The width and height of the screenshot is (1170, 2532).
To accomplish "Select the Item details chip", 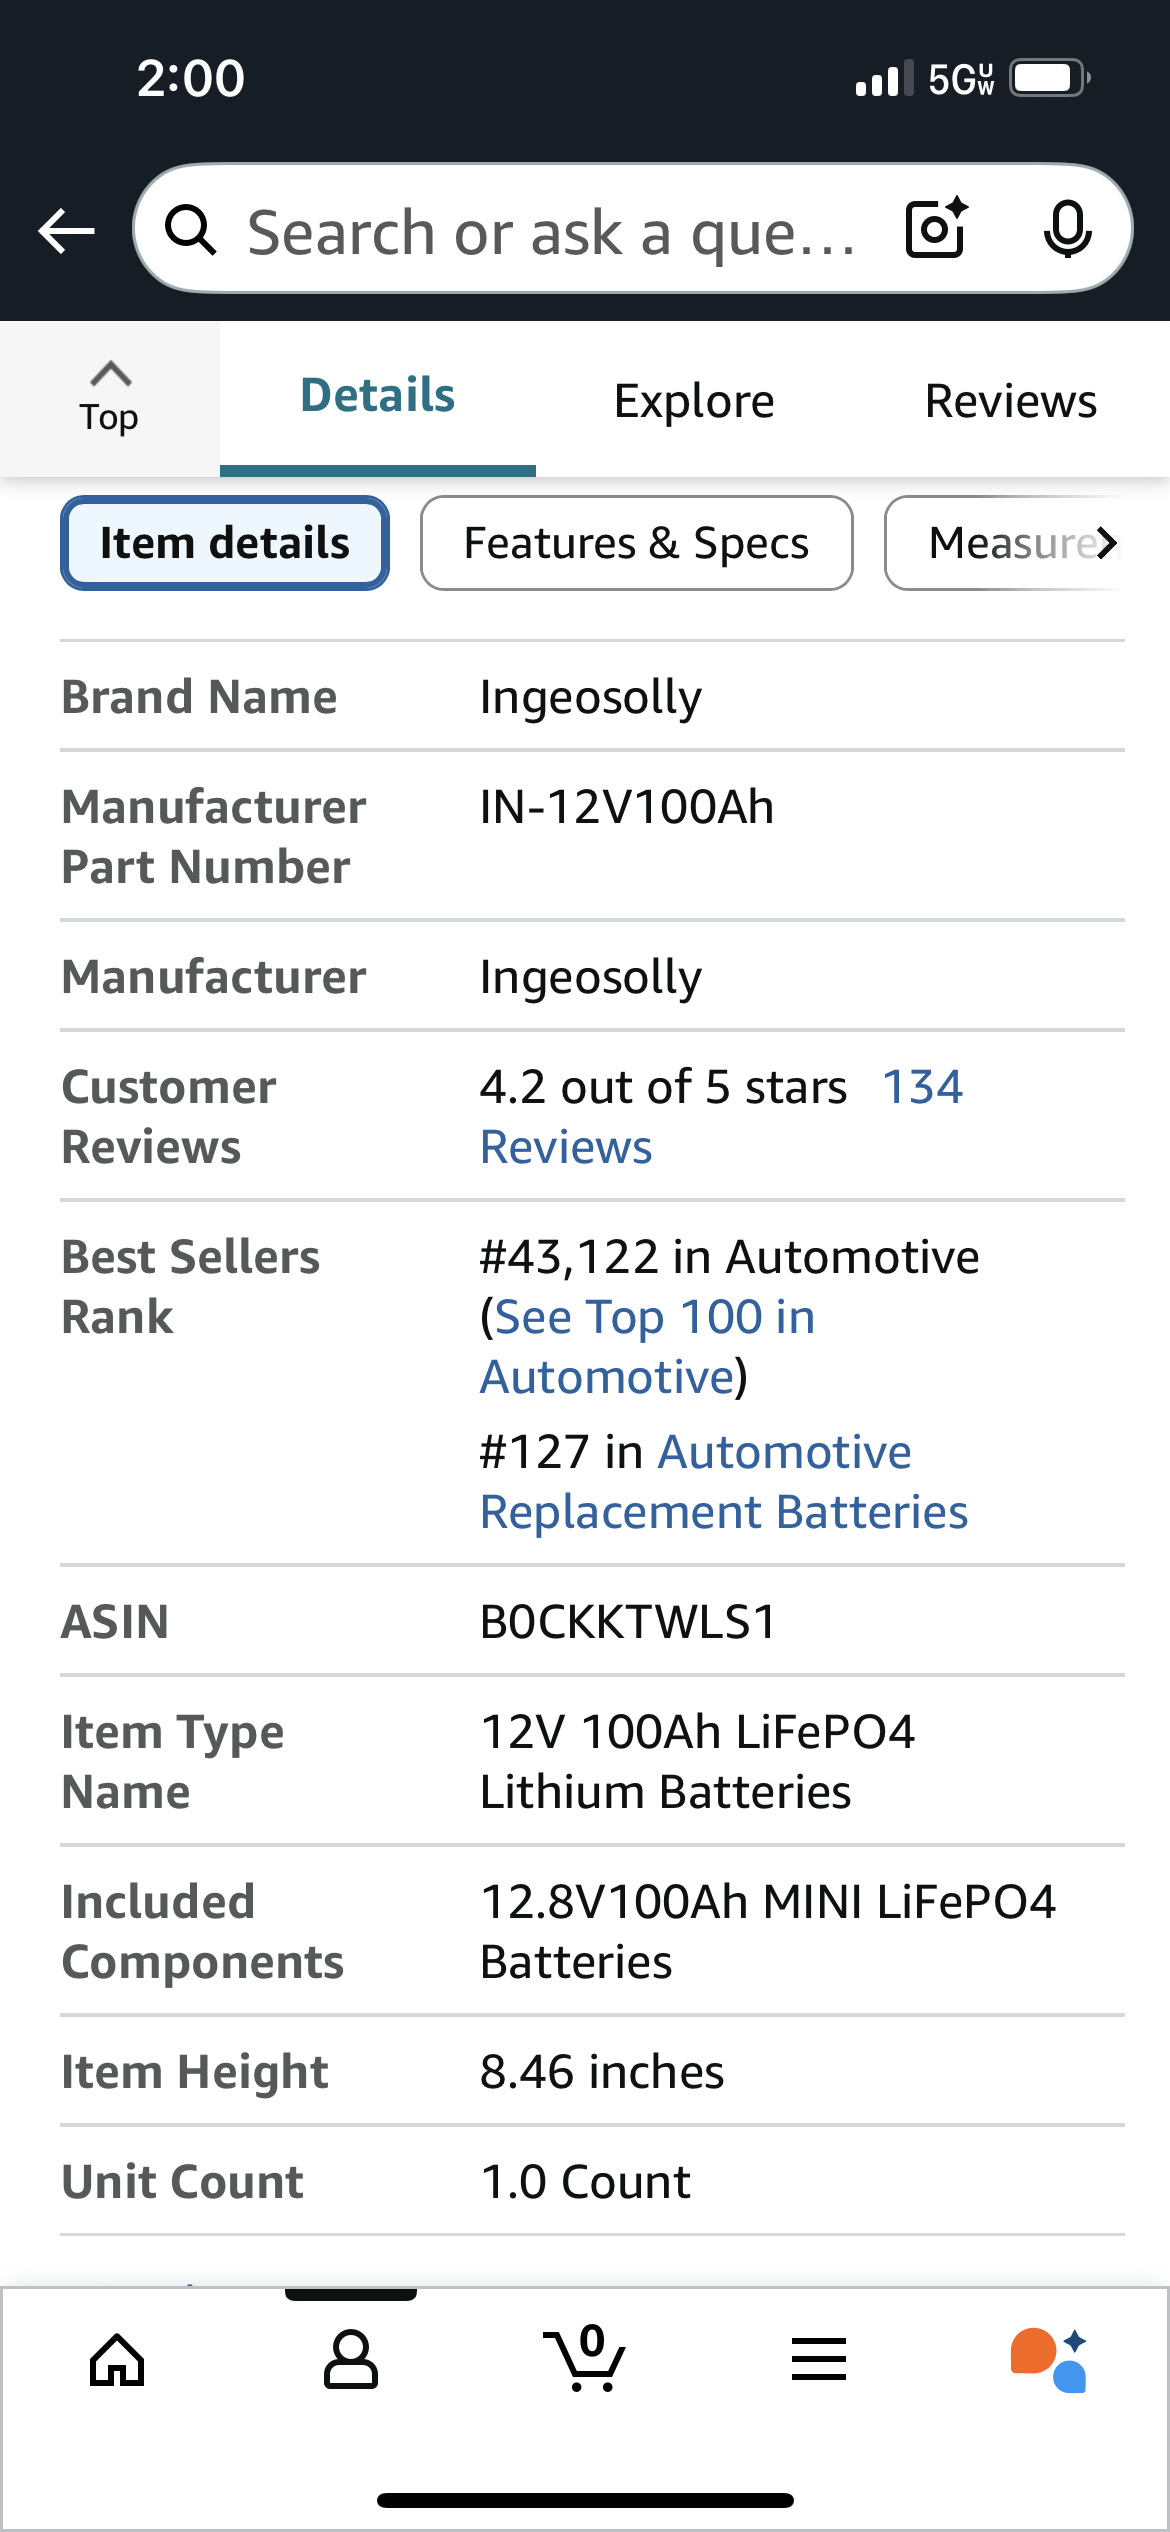I will pos(225,543).
